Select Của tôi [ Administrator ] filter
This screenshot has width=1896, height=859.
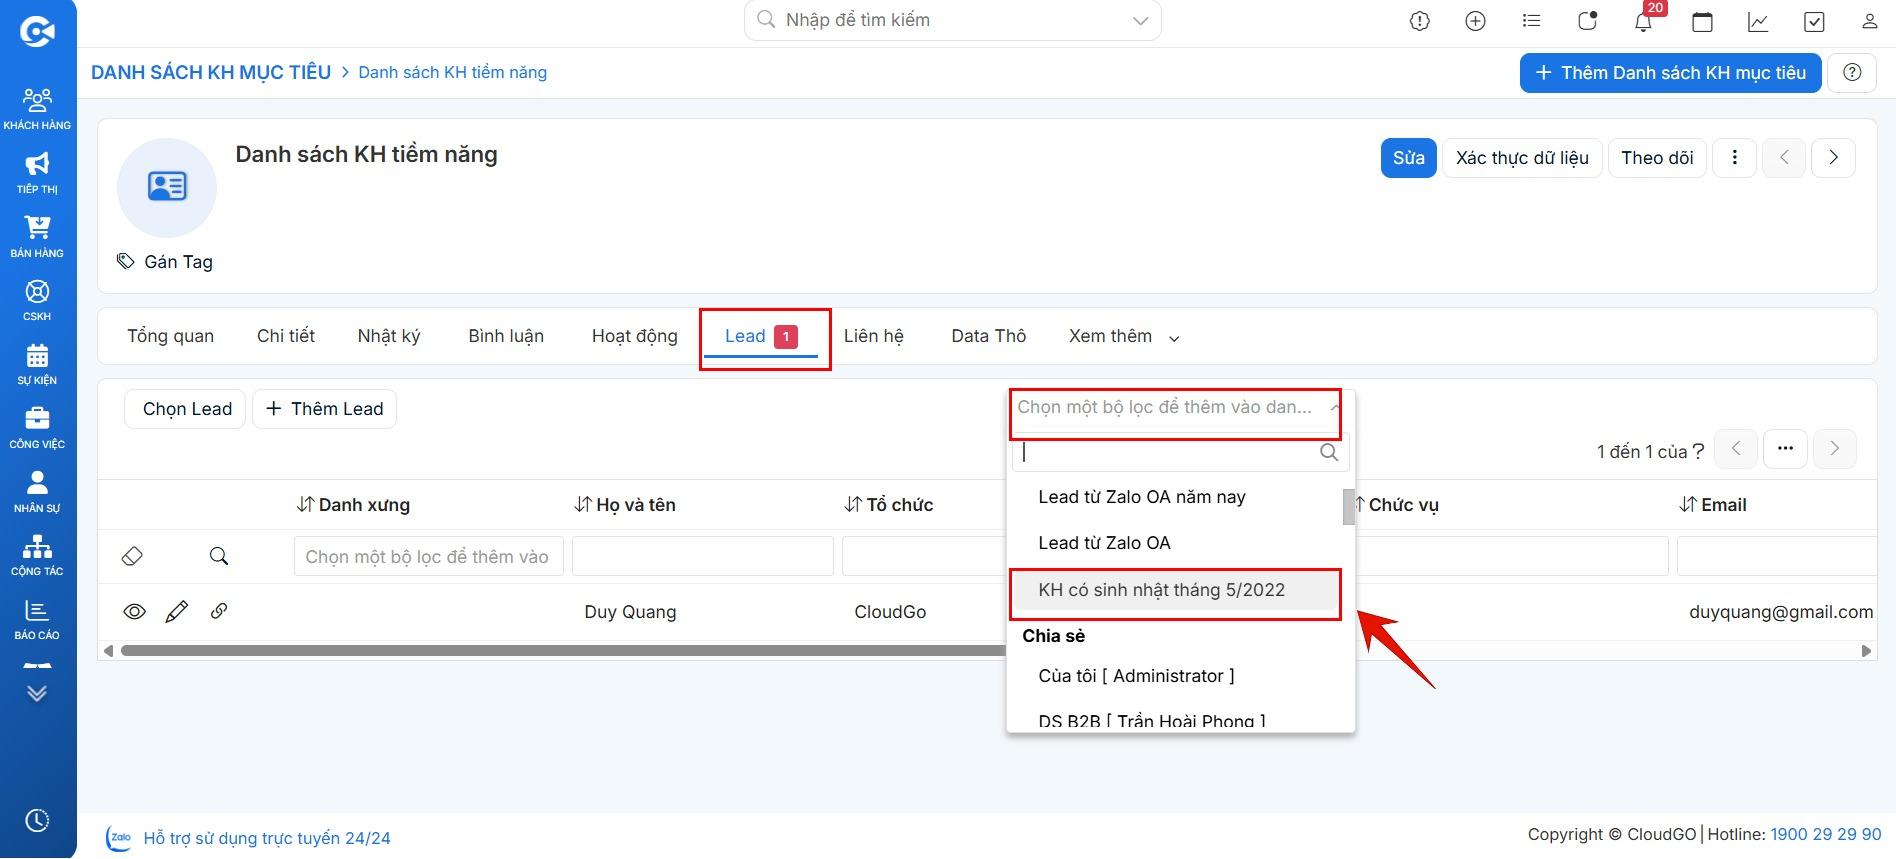(1175, 676)
